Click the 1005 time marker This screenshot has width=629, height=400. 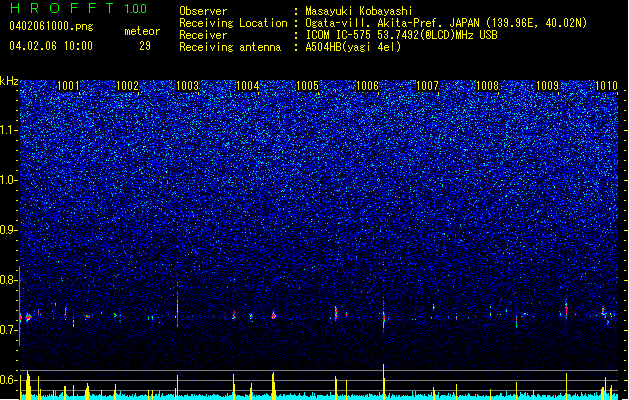[307, 86]
